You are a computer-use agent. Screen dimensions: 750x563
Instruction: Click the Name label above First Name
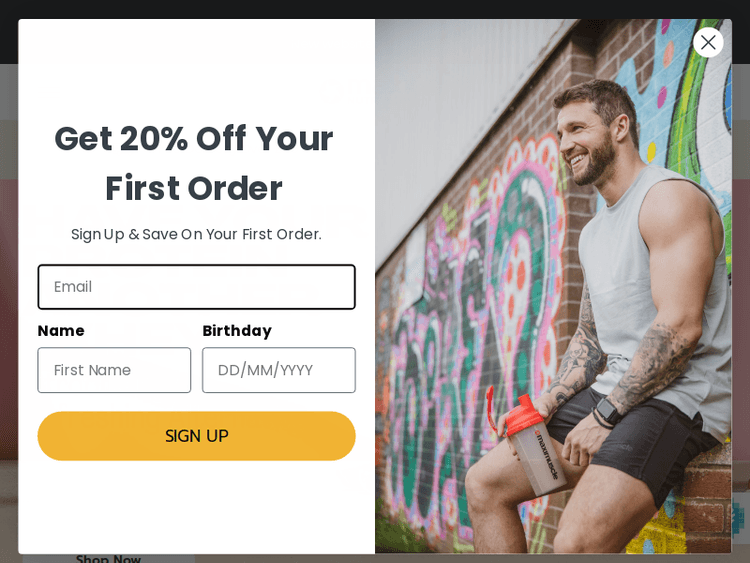[x=61, y=331]
